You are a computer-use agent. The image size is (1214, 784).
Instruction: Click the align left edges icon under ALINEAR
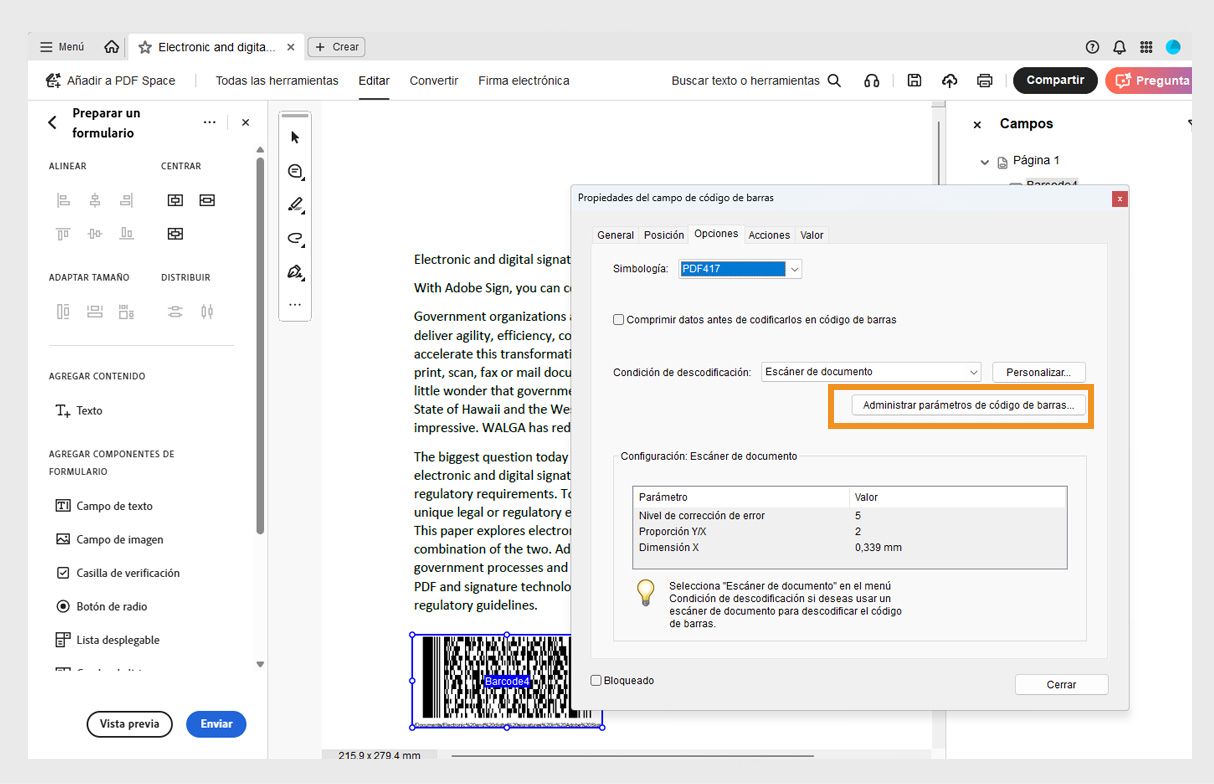coord(63,200)
